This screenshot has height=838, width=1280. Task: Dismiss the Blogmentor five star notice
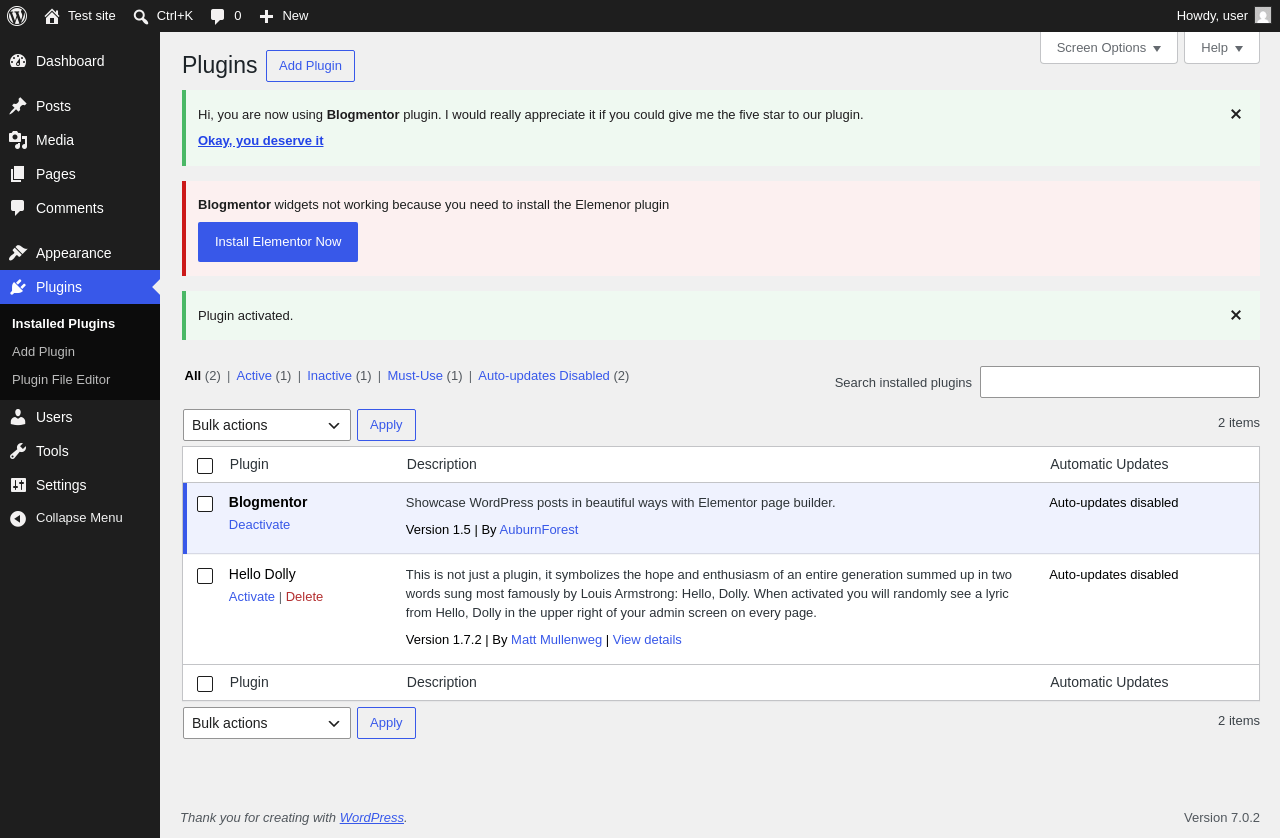(x=1235, y=115)
